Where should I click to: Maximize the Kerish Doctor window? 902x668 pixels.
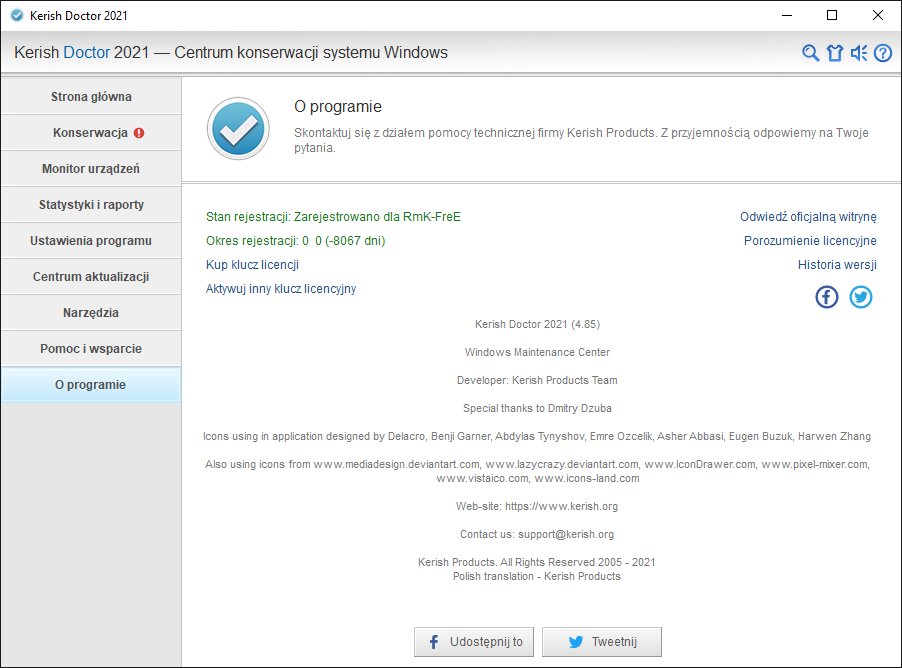pos(832,16)
